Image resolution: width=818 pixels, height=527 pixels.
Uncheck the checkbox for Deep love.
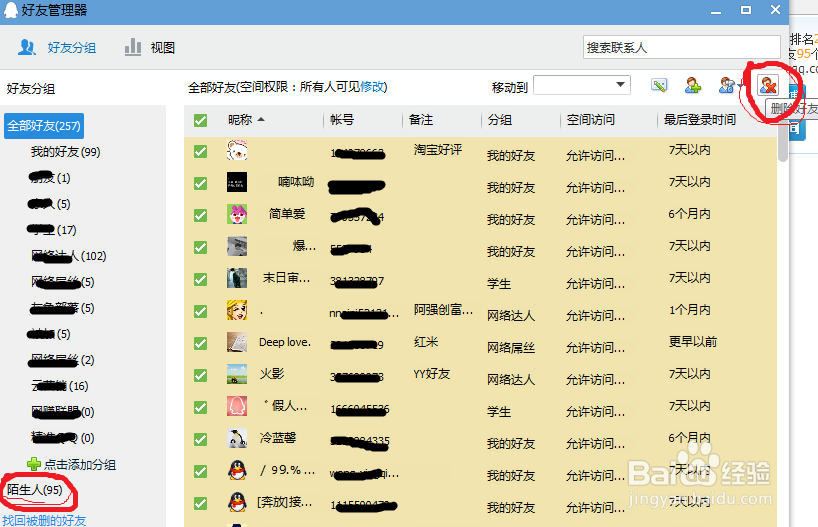click(x=200, y=343)
